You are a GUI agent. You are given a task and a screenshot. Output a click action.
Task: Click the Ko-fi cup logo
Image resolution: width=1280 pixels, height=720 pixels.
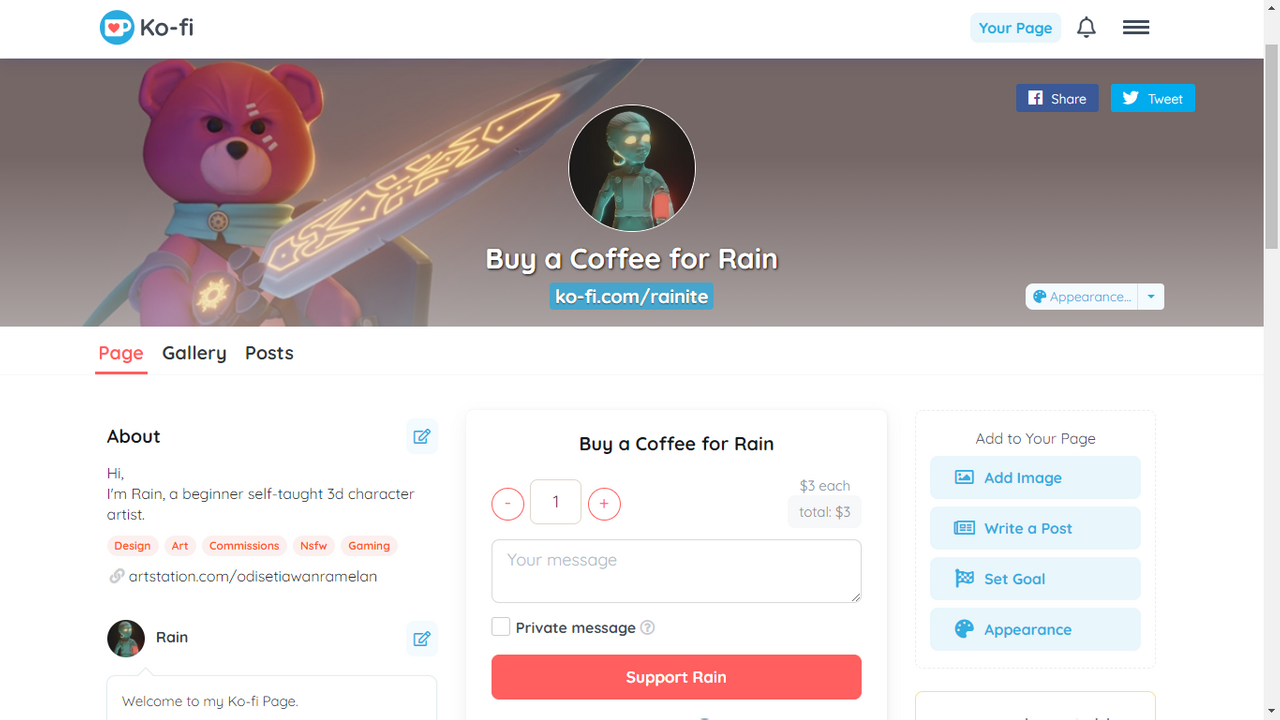pos(117,28)
